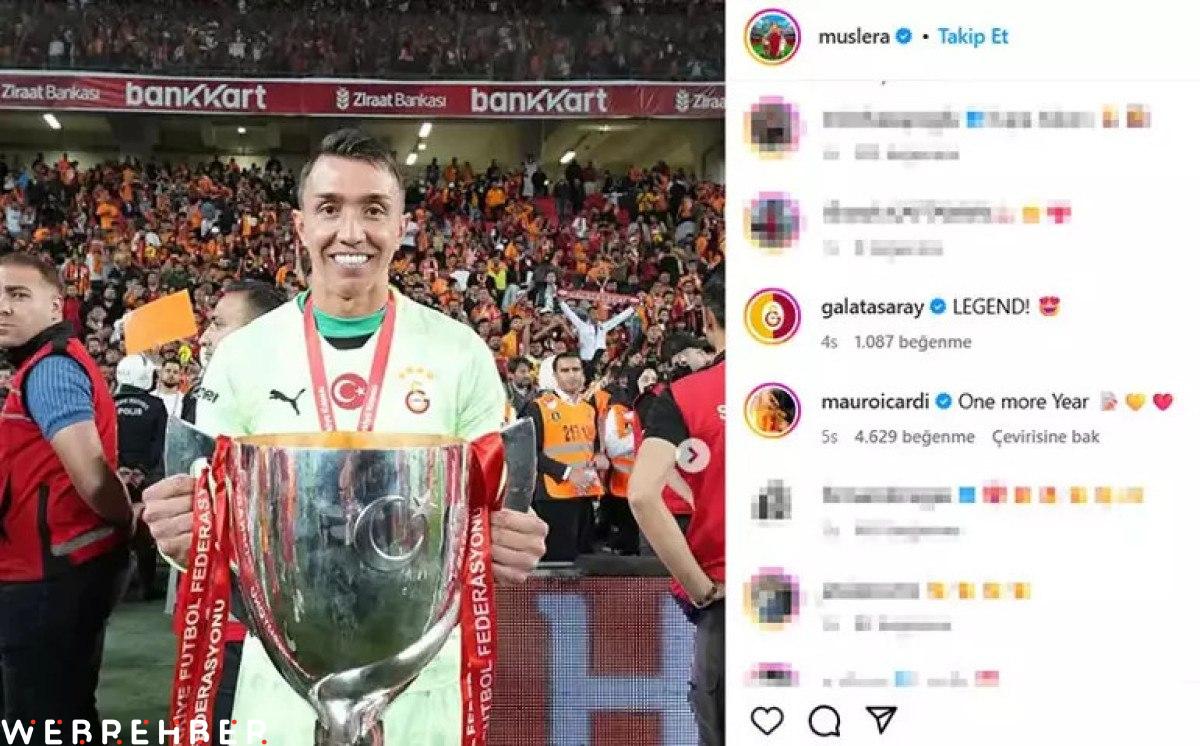Open mauroicardi avatar in comments

[x=772, y=411]
